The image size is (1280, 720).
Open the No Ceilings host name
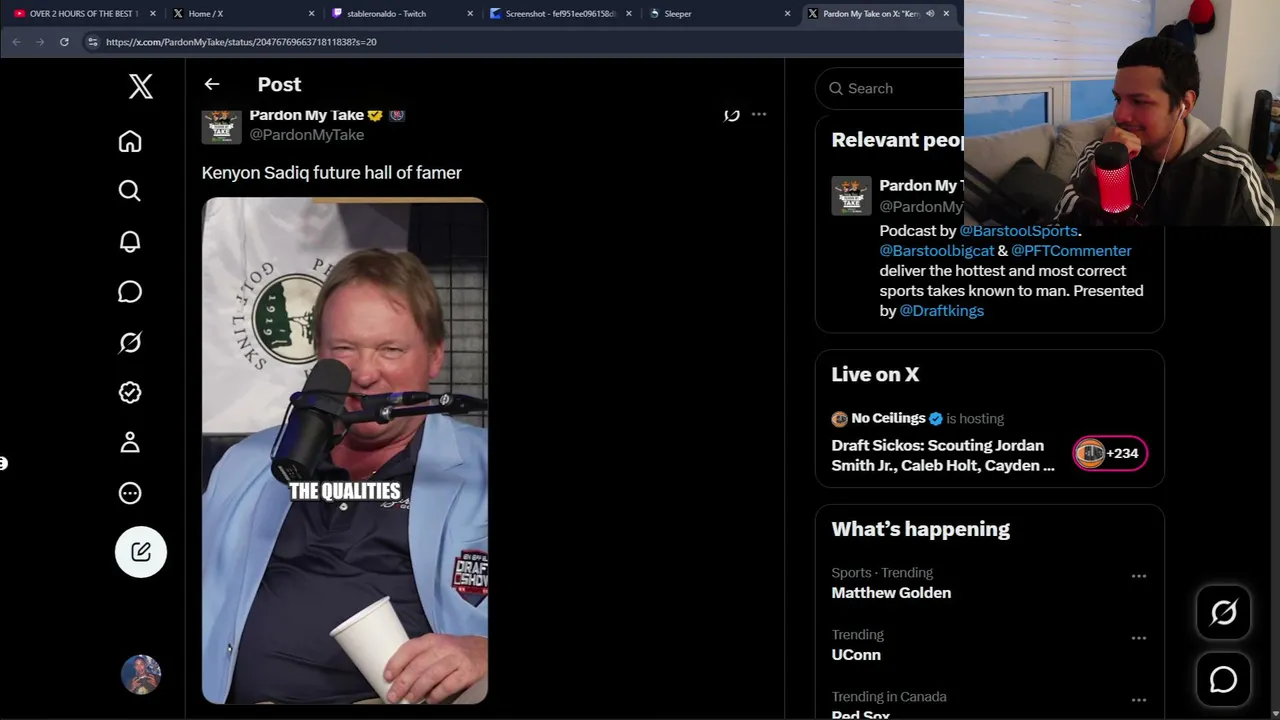click(x=888, y=419)
